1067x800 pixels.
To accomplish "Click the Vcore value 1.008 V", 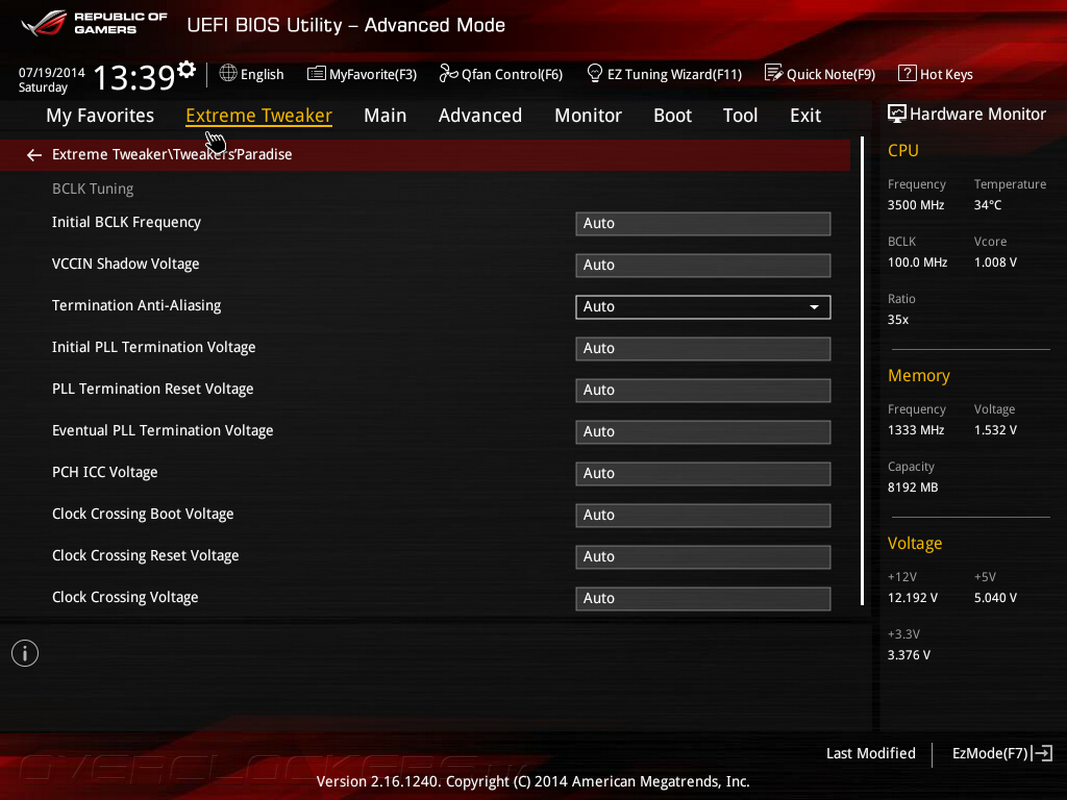I will [995, 263].
